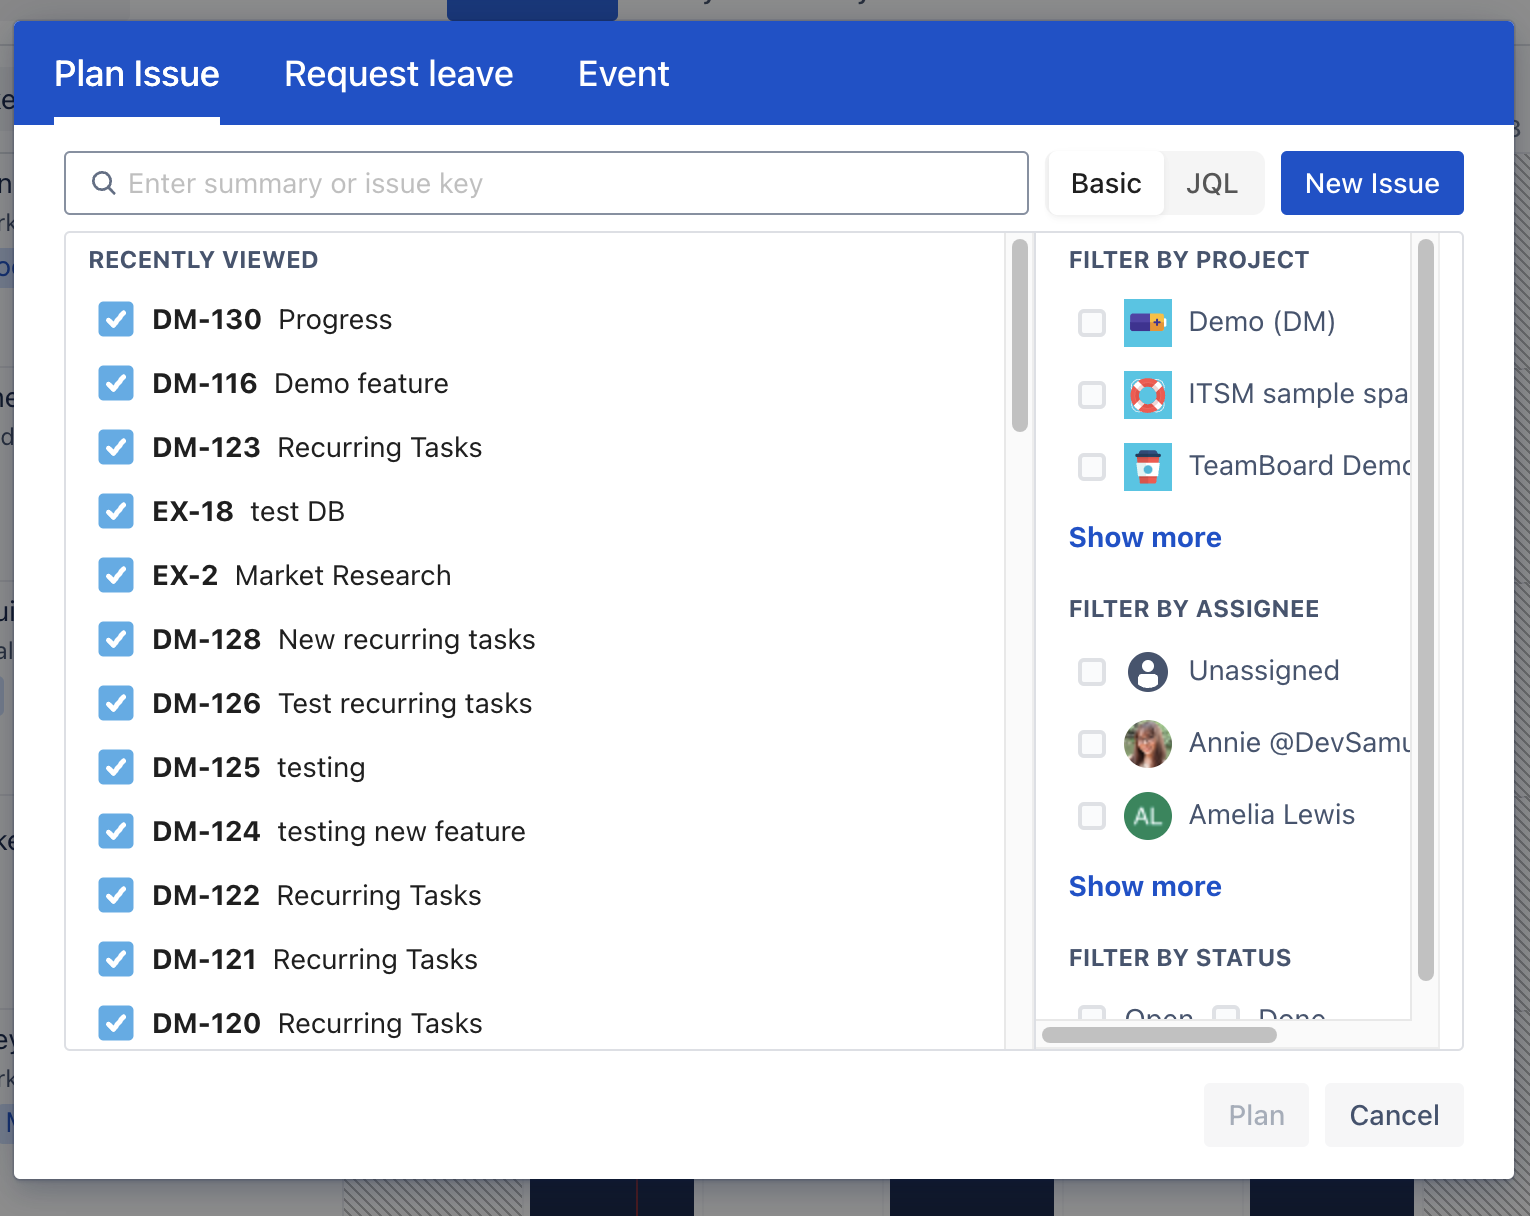Image resolution: width=1530 pixels, height=1216 pixels.
Task: Click the Unassigned avatar icon
Action: [x=1147, y=671]
